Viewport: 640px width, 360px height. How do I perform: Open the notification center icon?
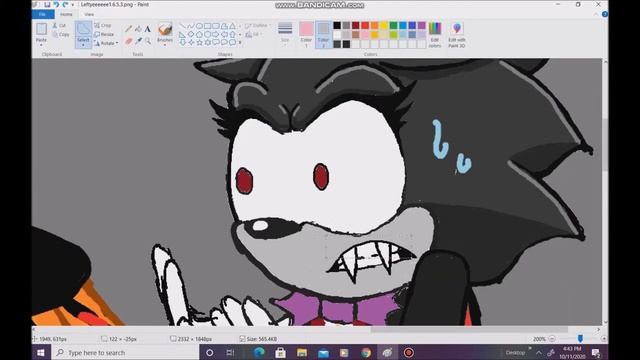(x=596, y=352)
